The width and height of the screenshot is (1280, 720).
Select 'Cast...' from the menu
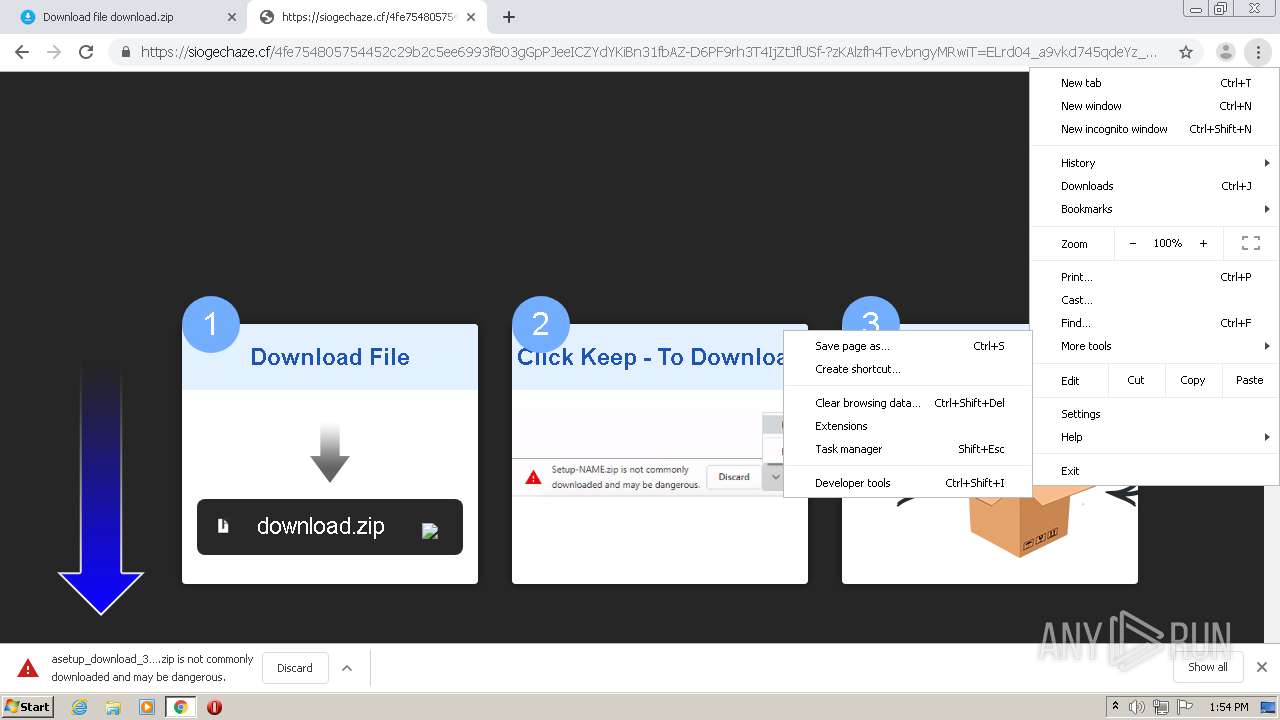click(x=1154, y=300)
